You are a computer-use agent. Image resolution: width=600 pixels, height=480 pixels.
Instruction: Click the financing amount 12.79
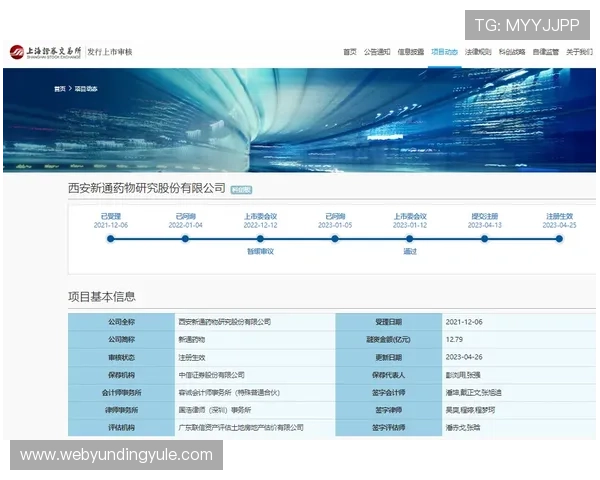454,340
